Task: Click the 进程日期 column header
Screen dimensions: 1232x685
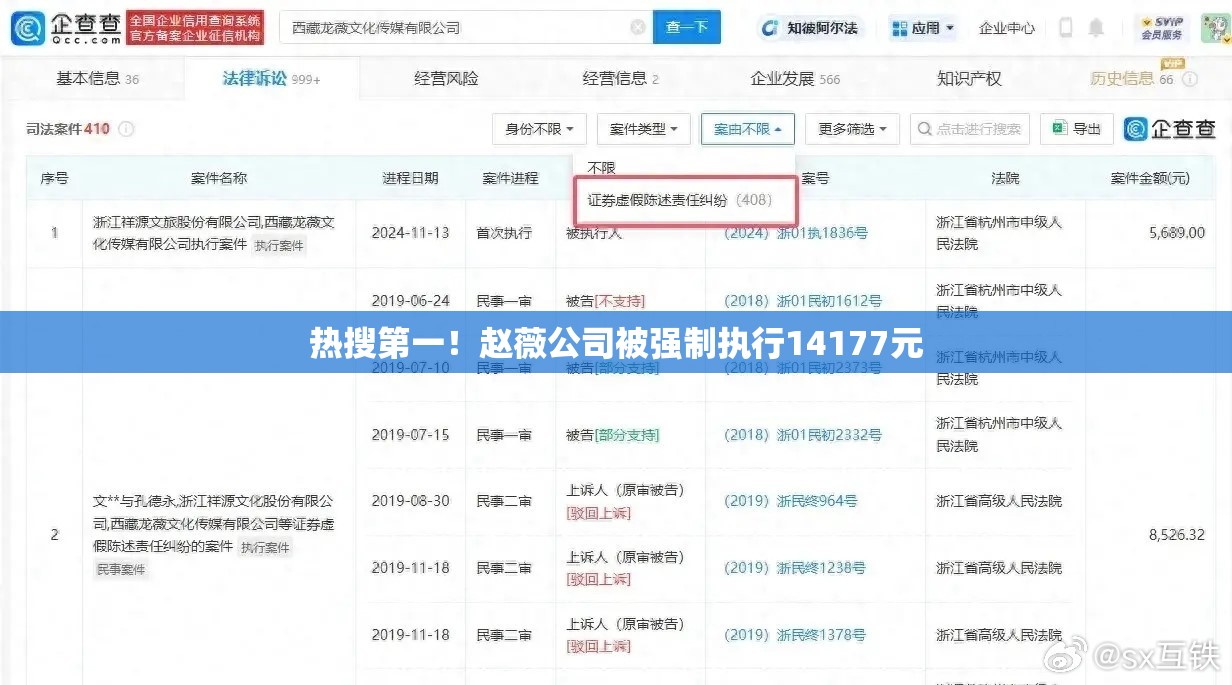Action: click(x=410, y=178)
